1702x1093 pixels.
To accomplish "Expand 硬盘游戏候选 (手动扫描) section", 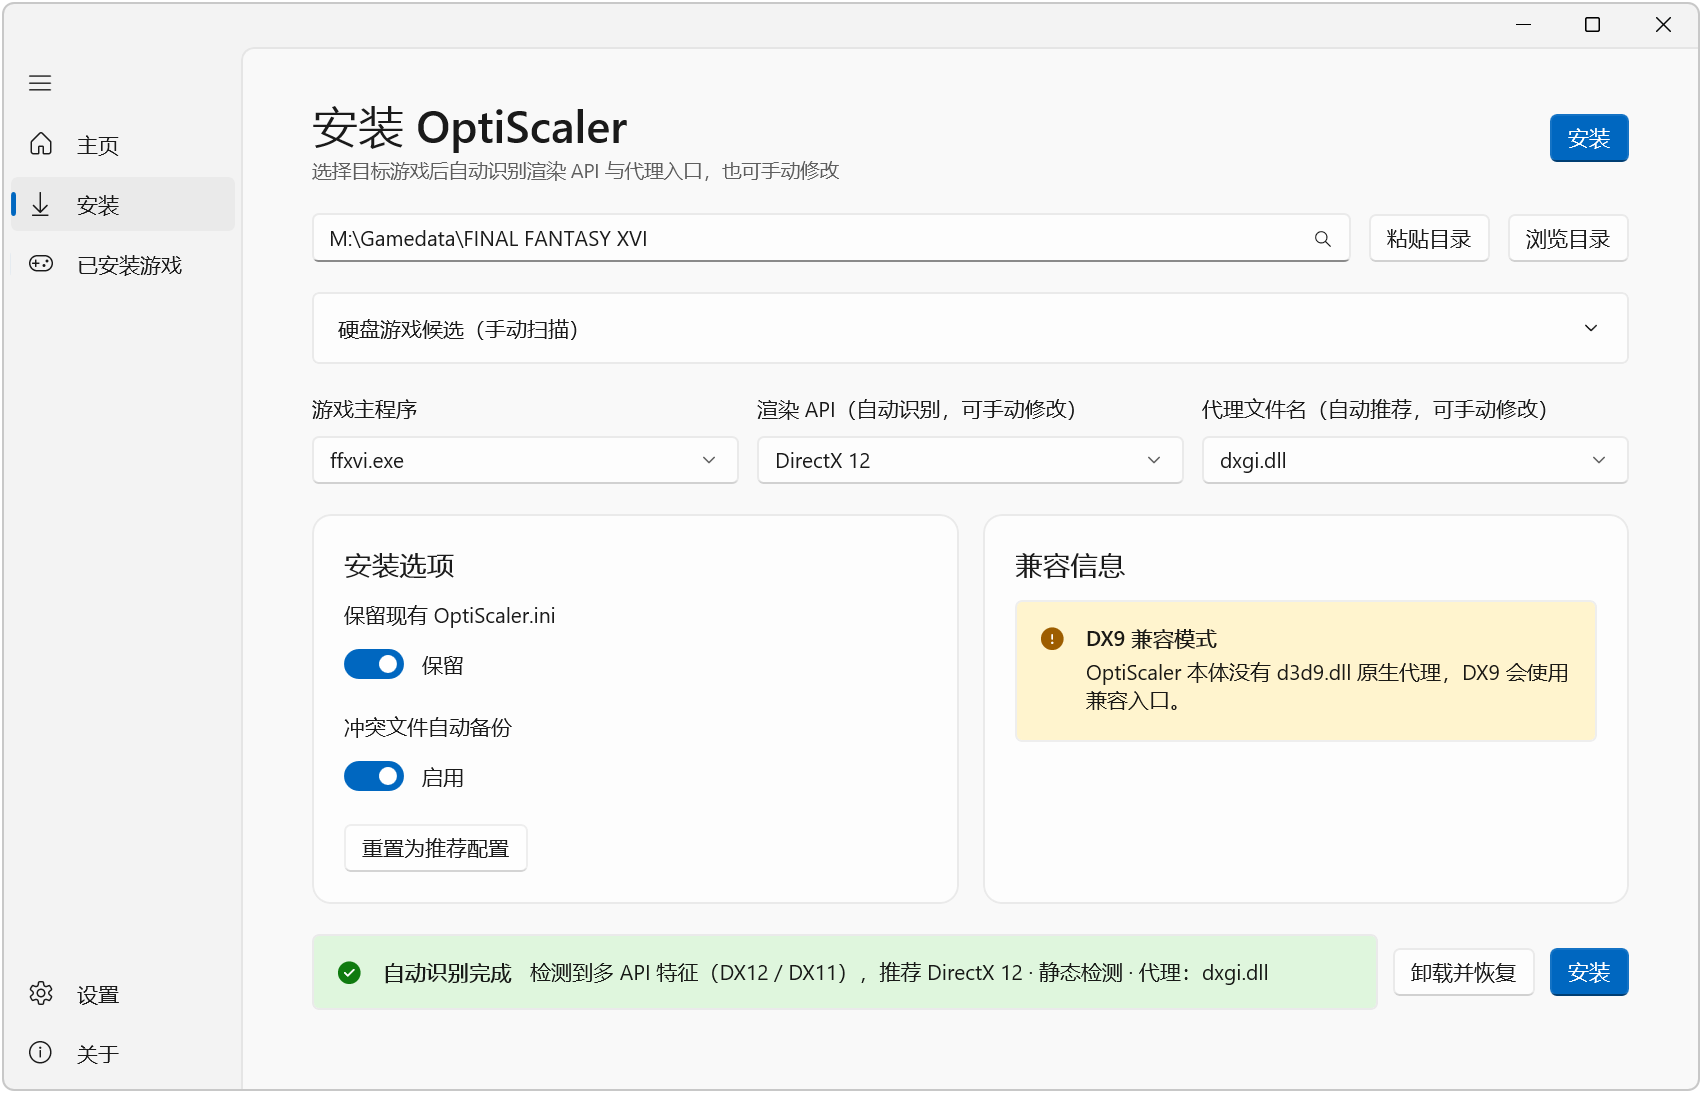I will click(970, 328).
